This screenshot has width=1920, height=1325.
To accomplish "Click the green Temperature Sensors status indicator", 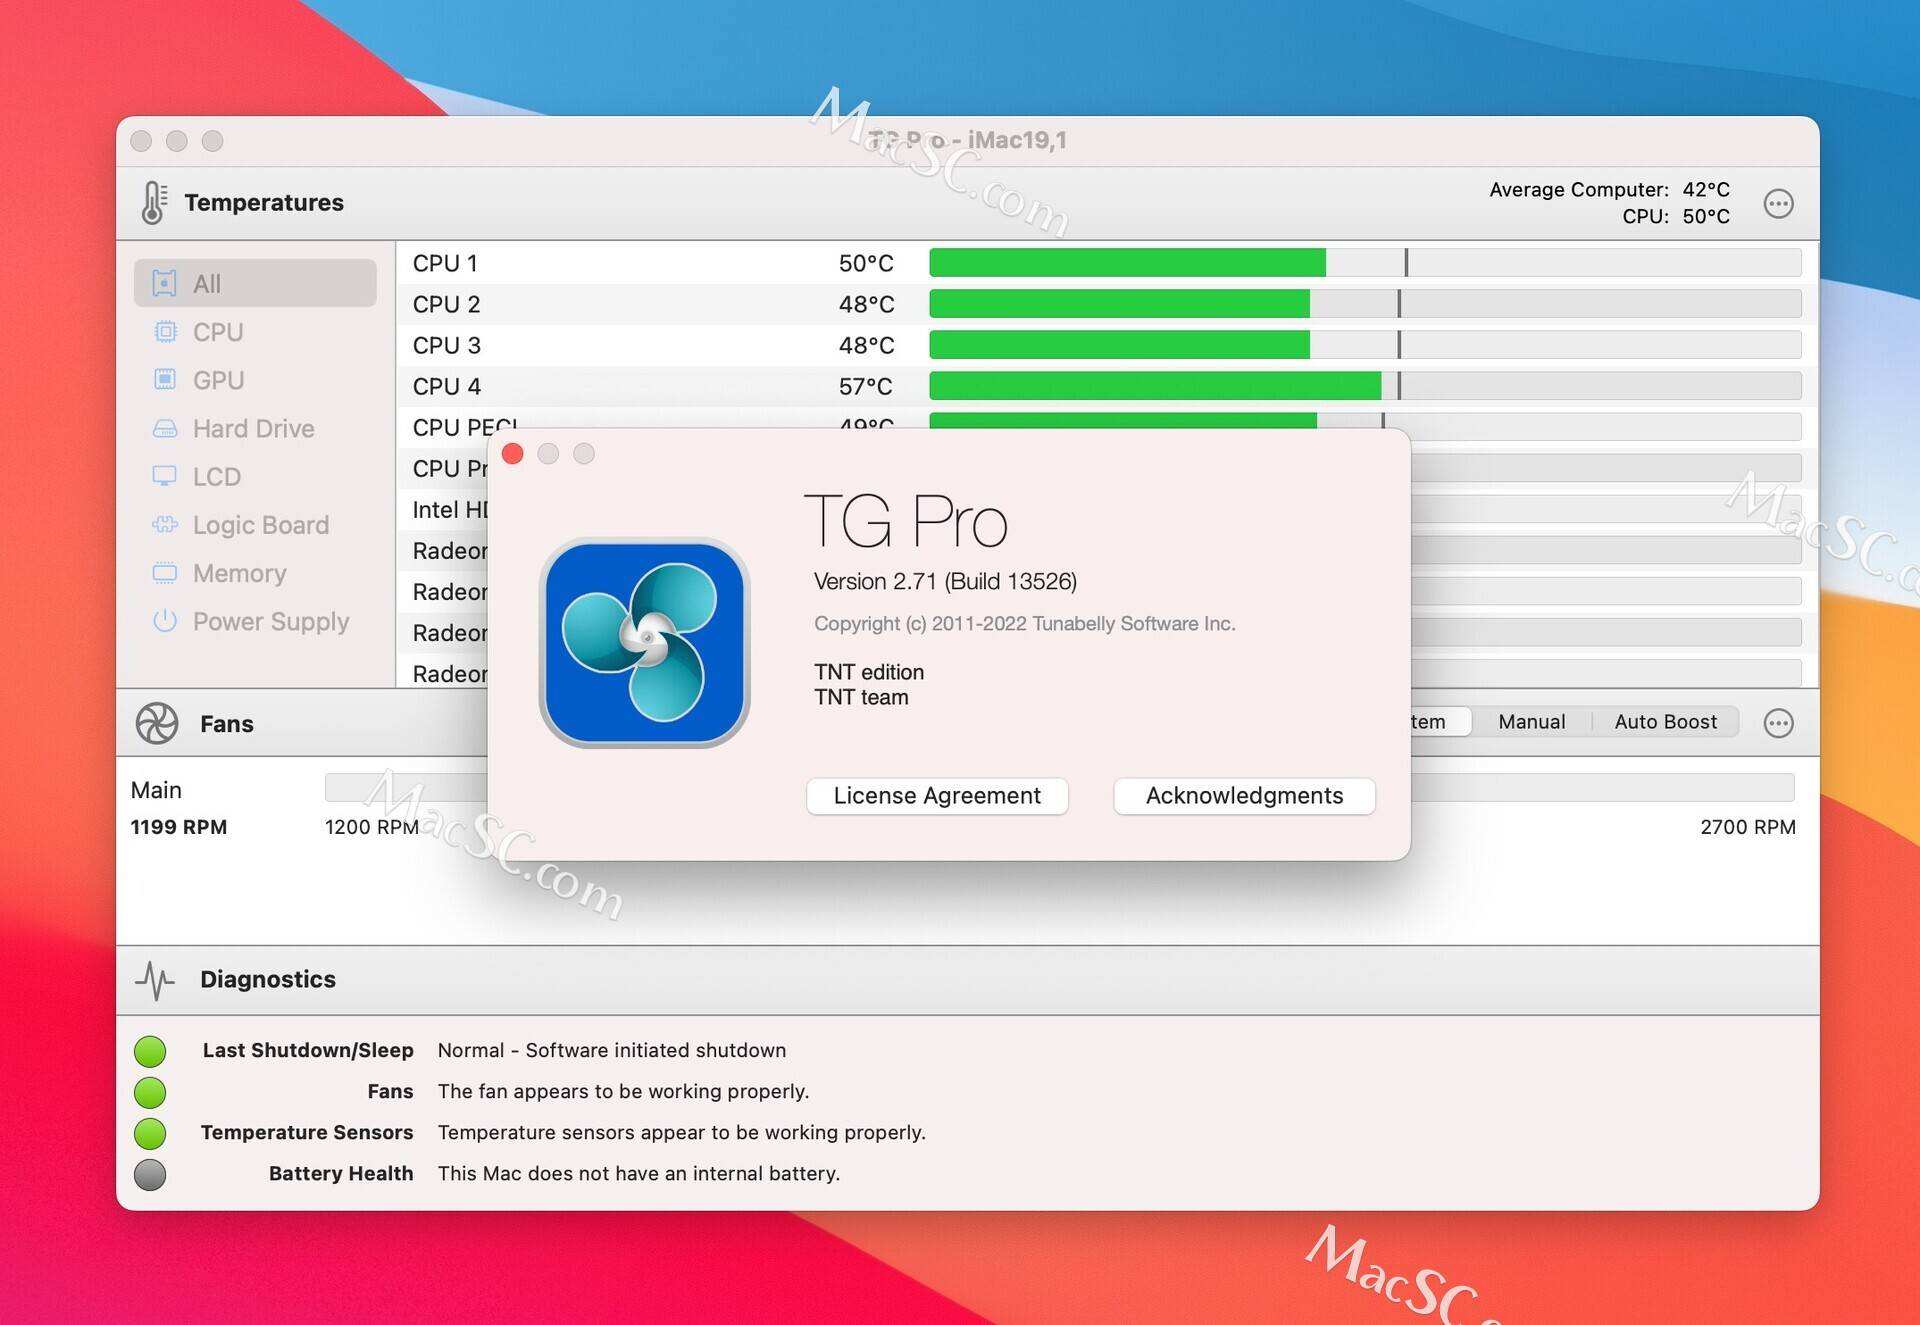I will click(150, 1133).
